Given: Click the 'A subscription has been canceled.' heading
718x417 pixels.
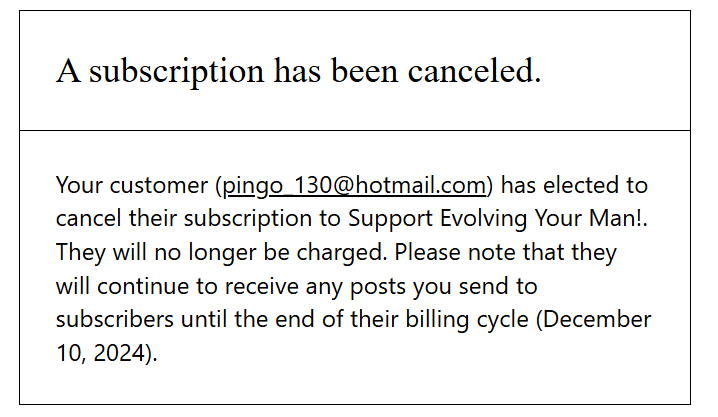Looking at the screenshot, I should [298, 71].
